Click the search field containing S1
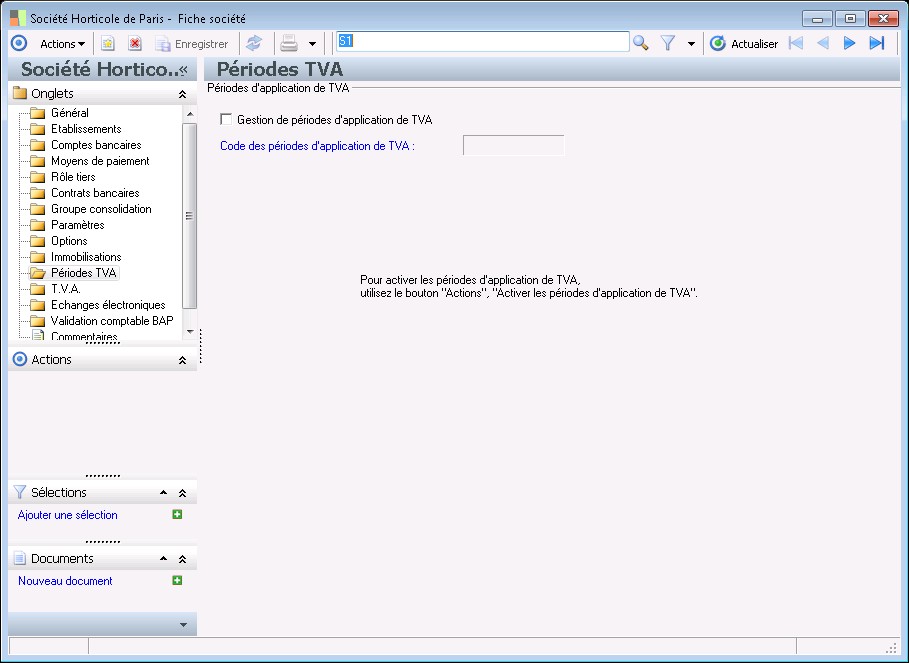 coord(483,41)
